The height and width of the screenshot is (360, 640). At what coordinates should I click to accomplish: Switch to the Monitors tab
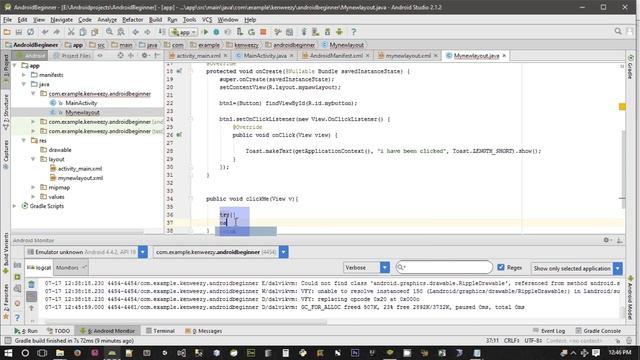[71, 268]
